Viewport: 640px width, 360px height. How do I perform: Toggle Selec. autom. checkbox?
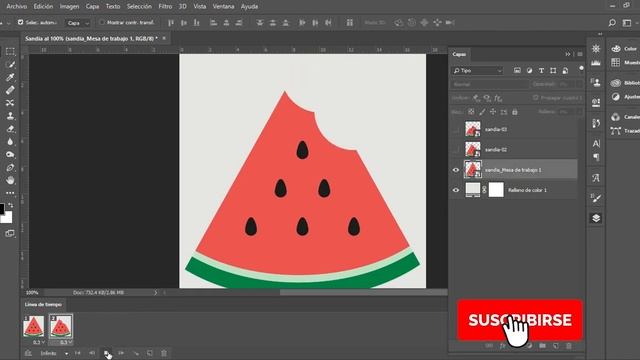pyautogui.click(x=20, y=22)
